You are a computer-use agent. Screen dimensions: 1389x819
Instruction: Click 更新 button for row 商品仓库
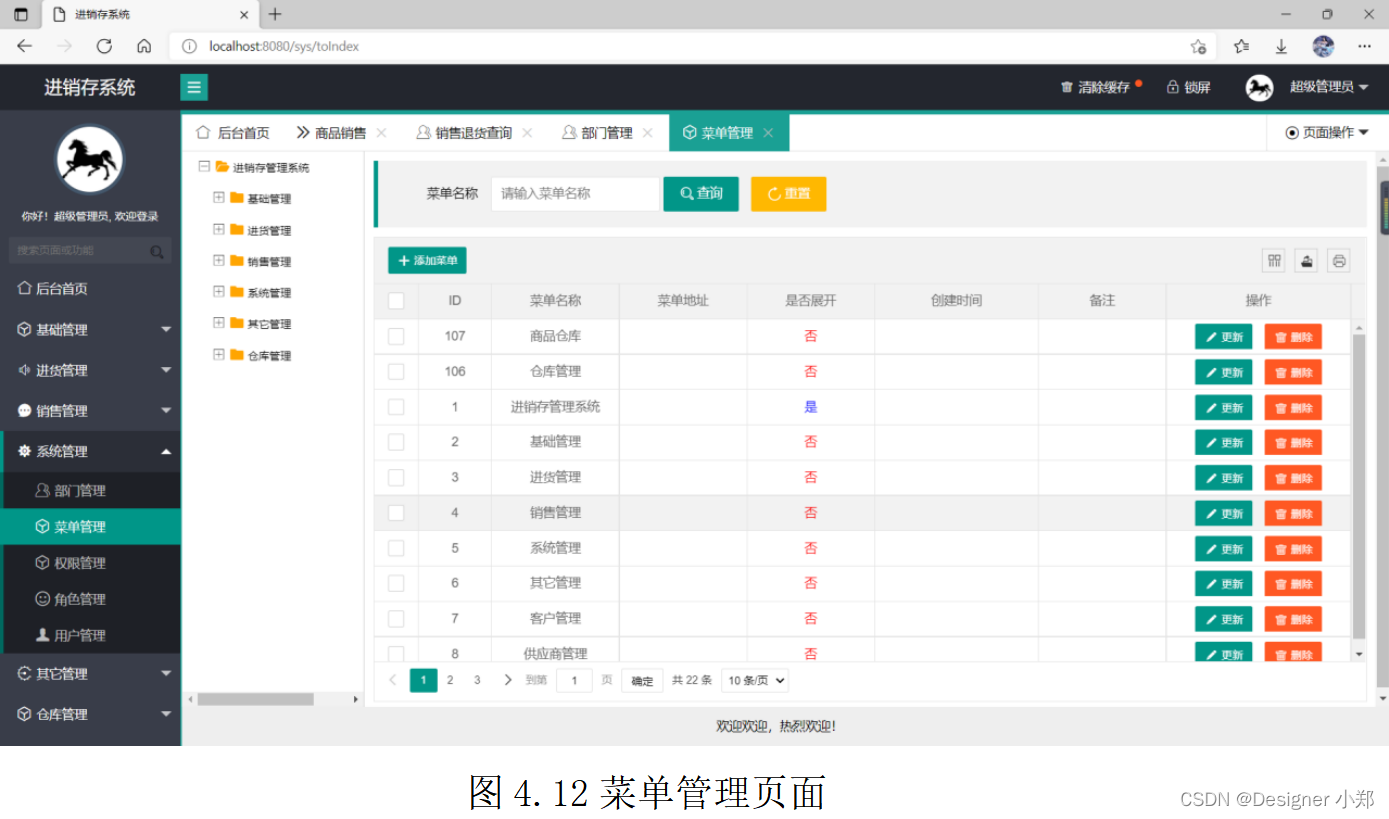(1223, 337)
